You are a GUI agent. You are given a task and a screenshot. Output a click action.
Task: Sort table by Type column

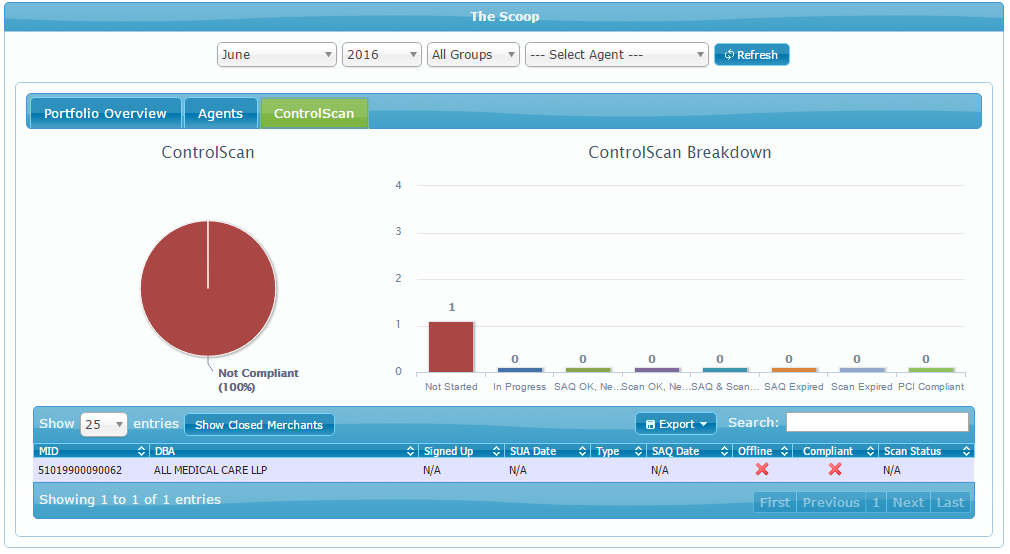pos(618,451)
